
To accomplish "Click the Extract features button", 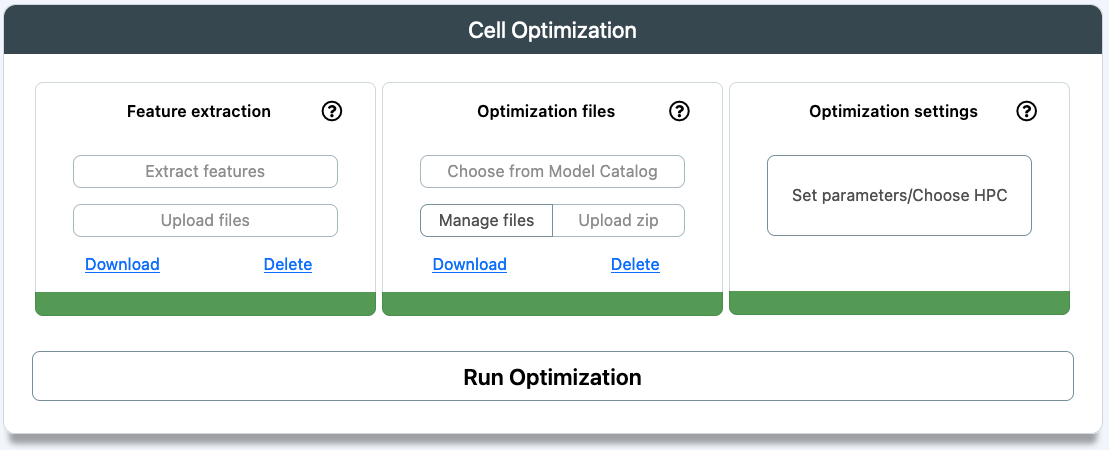I will coord(205,171).
